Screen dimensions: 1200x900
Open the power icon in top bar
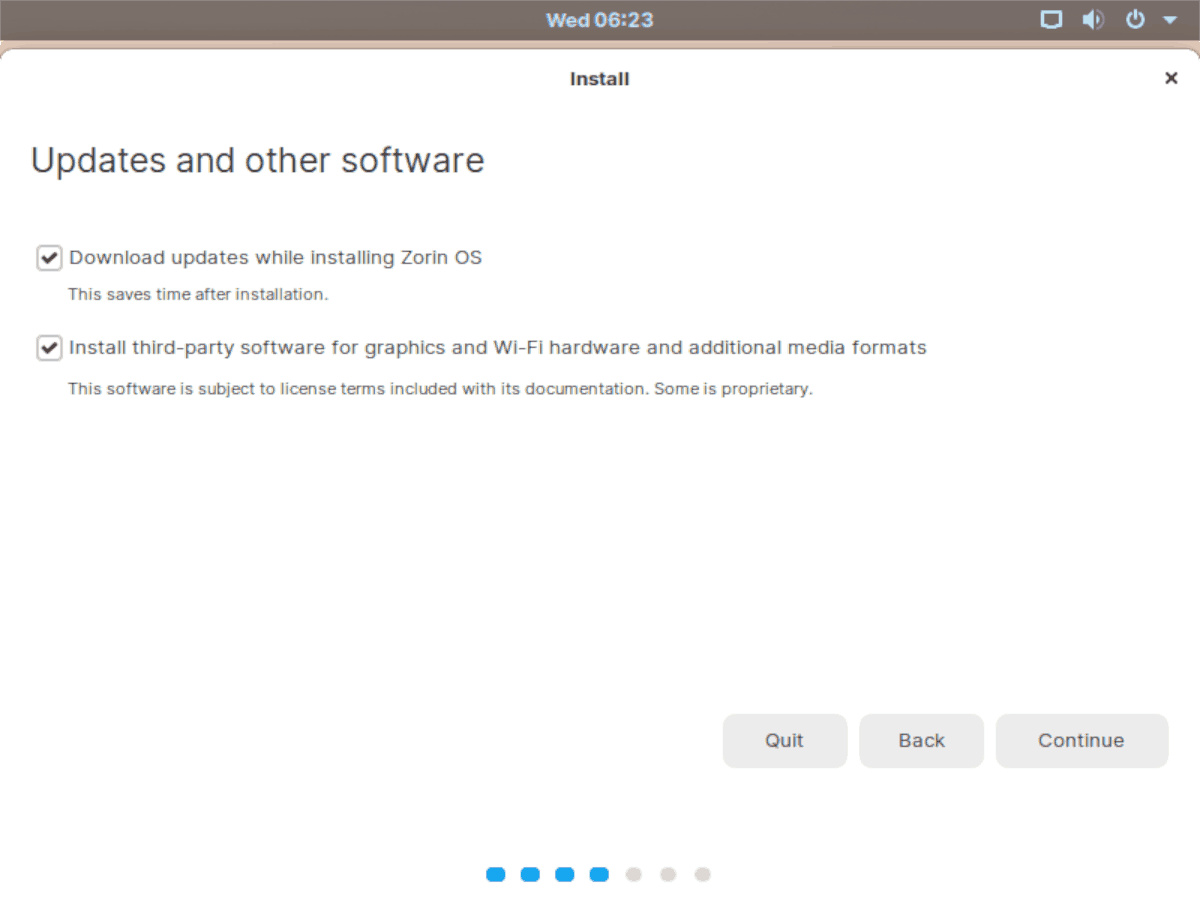(1135, 20)
